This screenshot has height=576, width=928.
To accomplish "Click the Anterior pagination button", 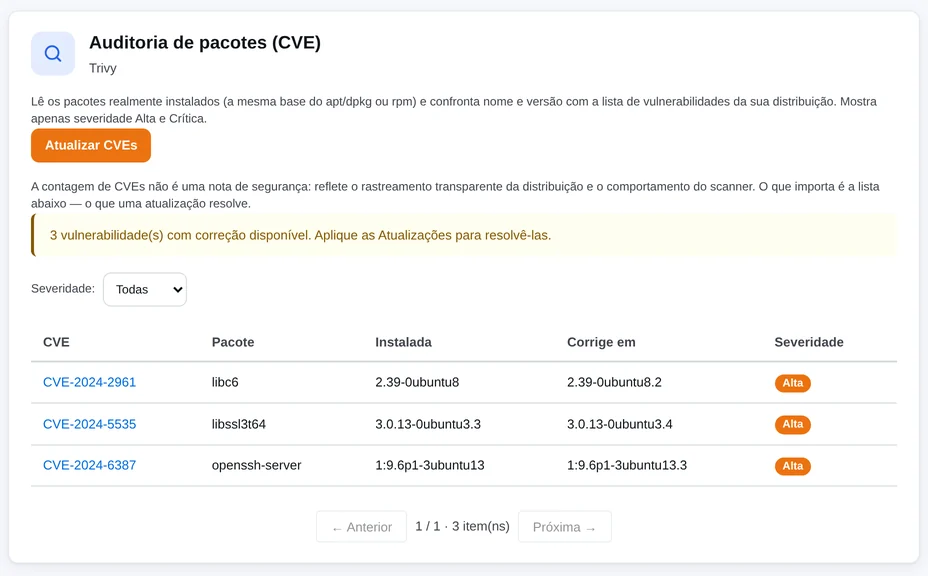I will (362, 527).
